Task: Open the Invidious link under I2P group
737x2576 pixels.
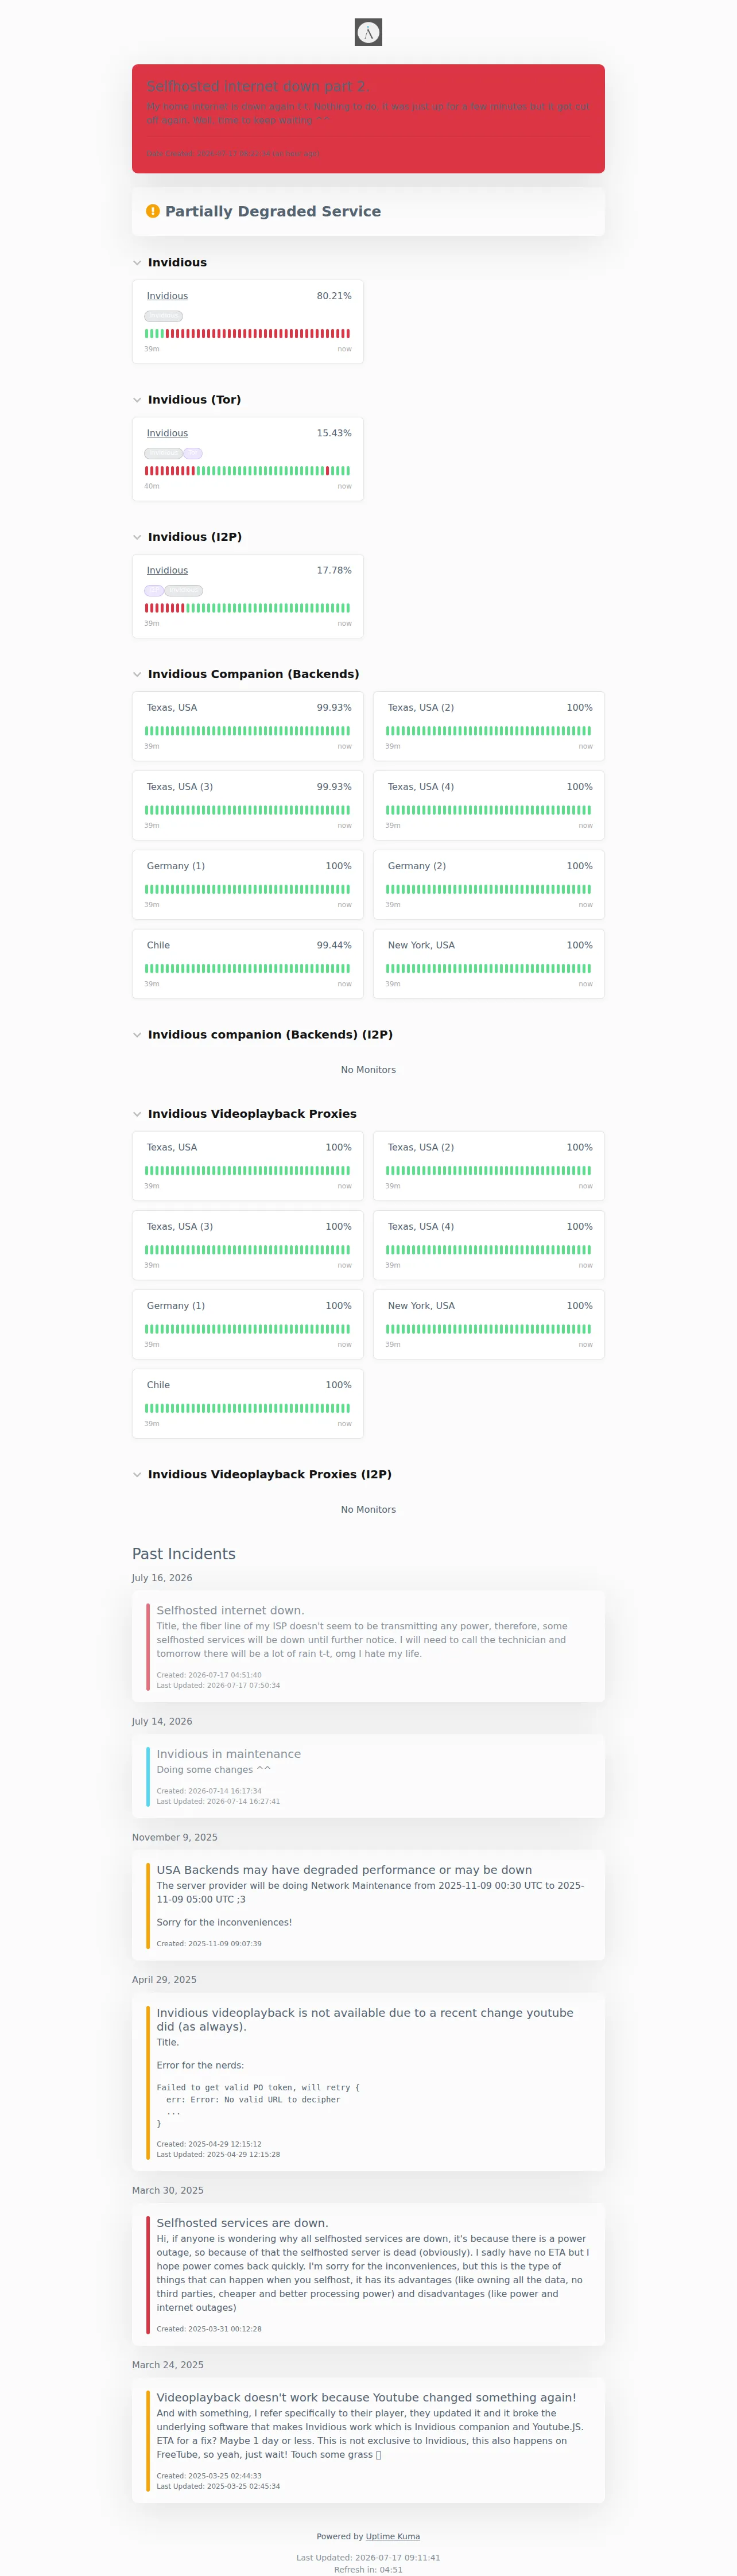Action: tap(167, 570)
